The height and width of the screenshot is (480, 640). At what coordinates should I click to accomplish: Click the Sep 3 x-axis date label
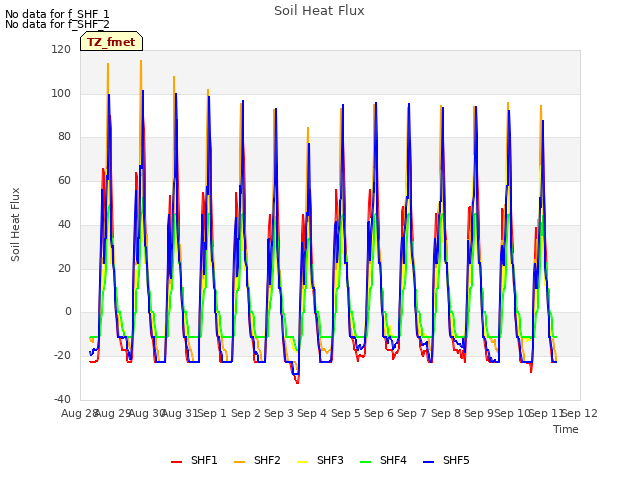pyautogui.click(x=279, y=413)
